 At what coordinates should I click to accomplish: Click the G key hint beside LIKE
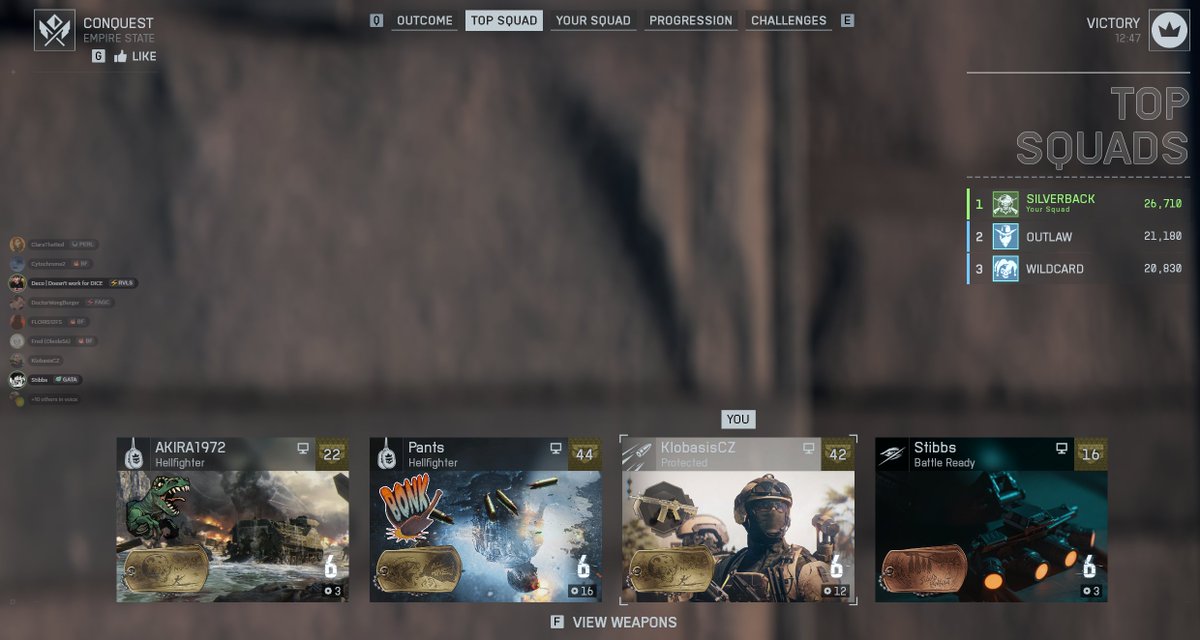[98, 57]
